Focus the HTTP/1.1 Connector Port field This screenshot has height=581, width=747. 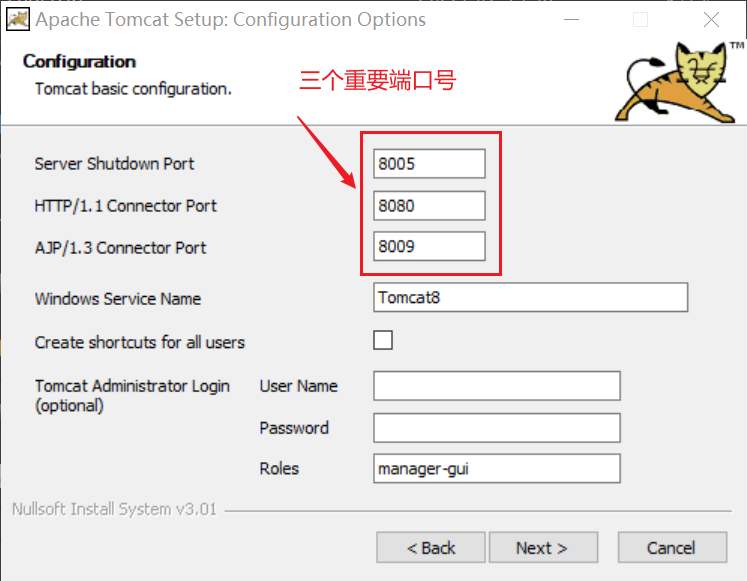(429, 206)
